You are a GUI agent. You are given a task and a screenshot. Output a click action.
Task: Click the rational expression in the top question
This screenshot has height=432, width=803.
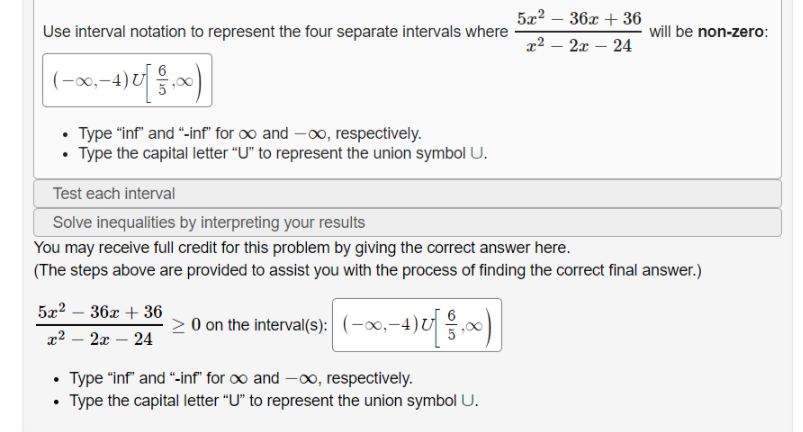579,32
